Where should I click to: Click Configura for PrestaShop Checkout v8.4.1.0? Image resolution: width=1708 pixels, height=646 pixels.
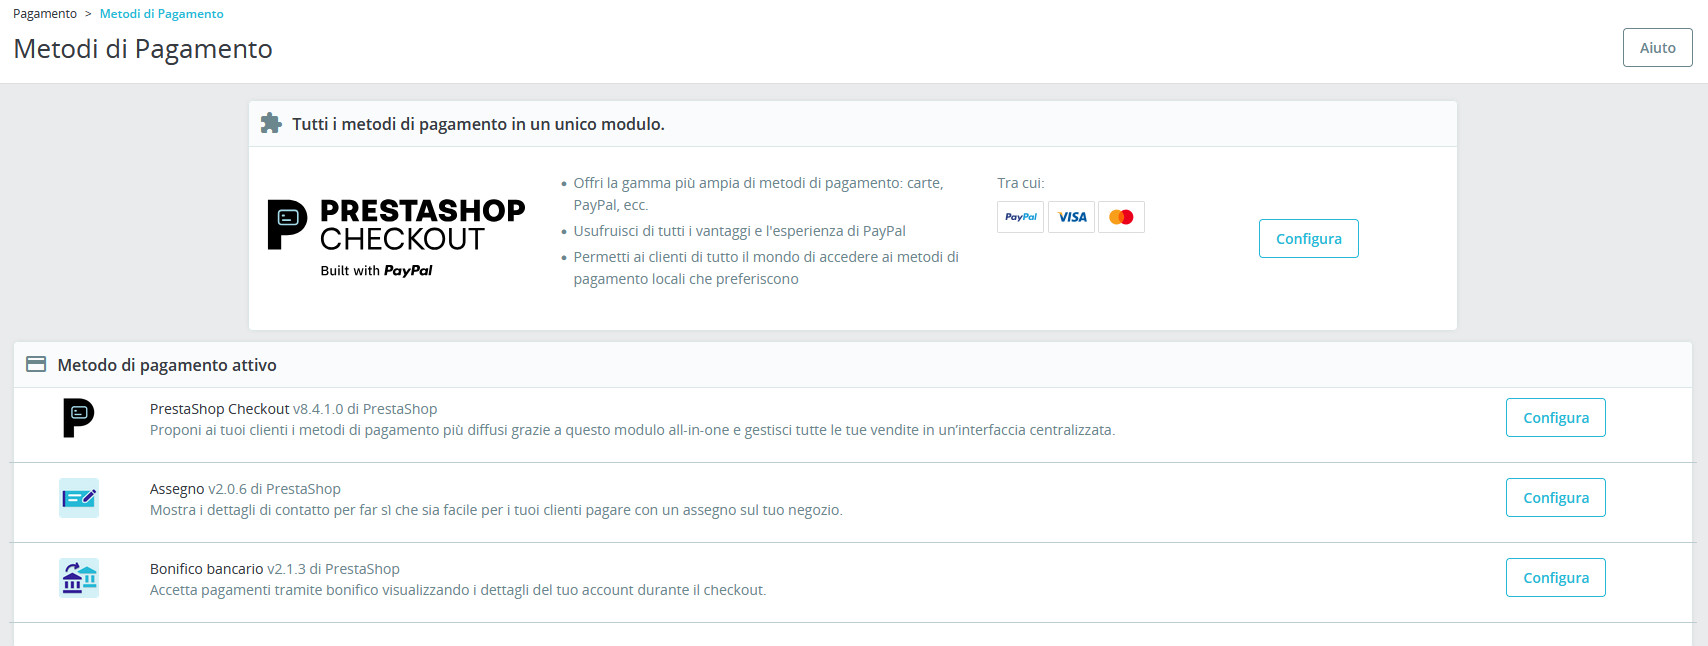1556,418
